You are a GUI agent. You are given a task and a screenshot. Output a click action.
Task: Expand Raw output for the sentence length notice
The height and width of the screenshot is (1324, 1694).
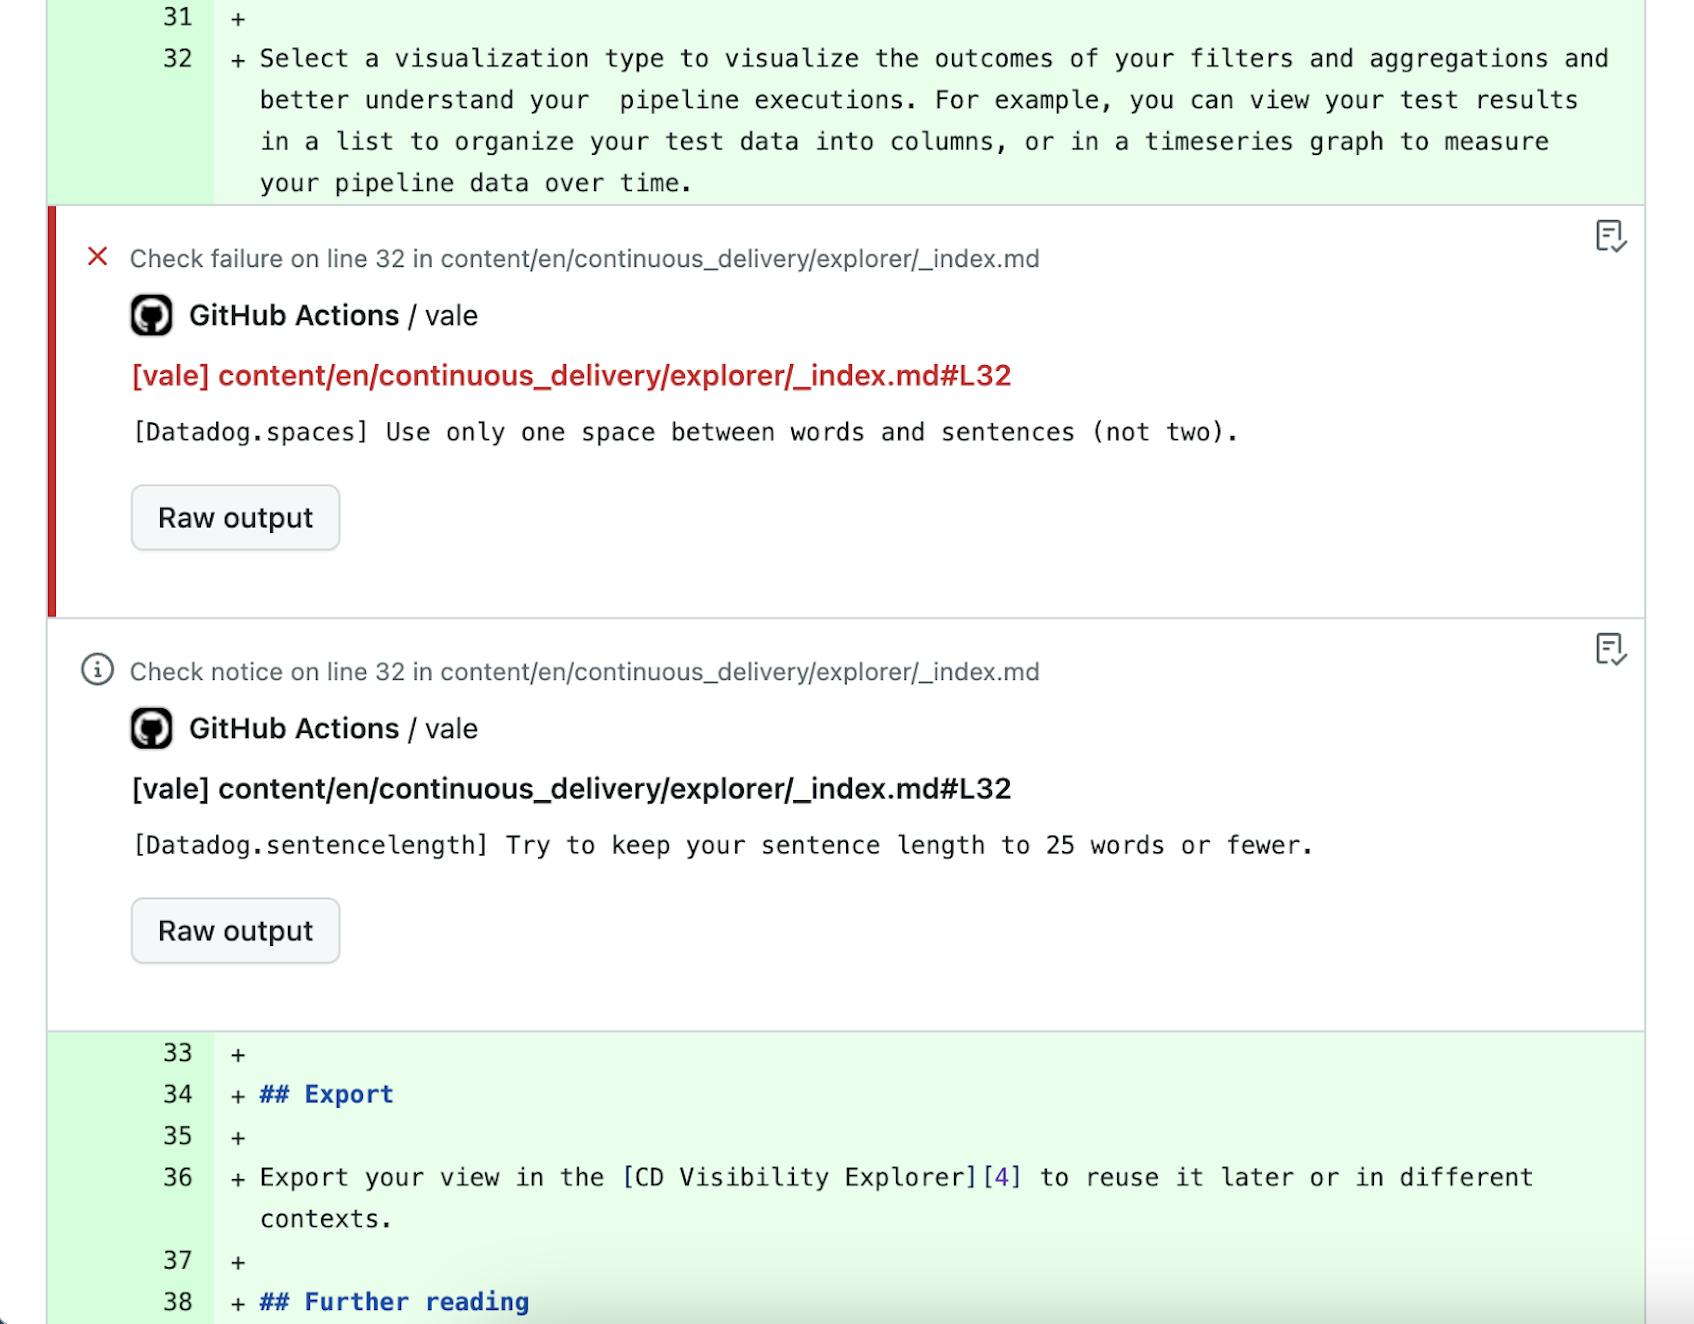point(235,930)
